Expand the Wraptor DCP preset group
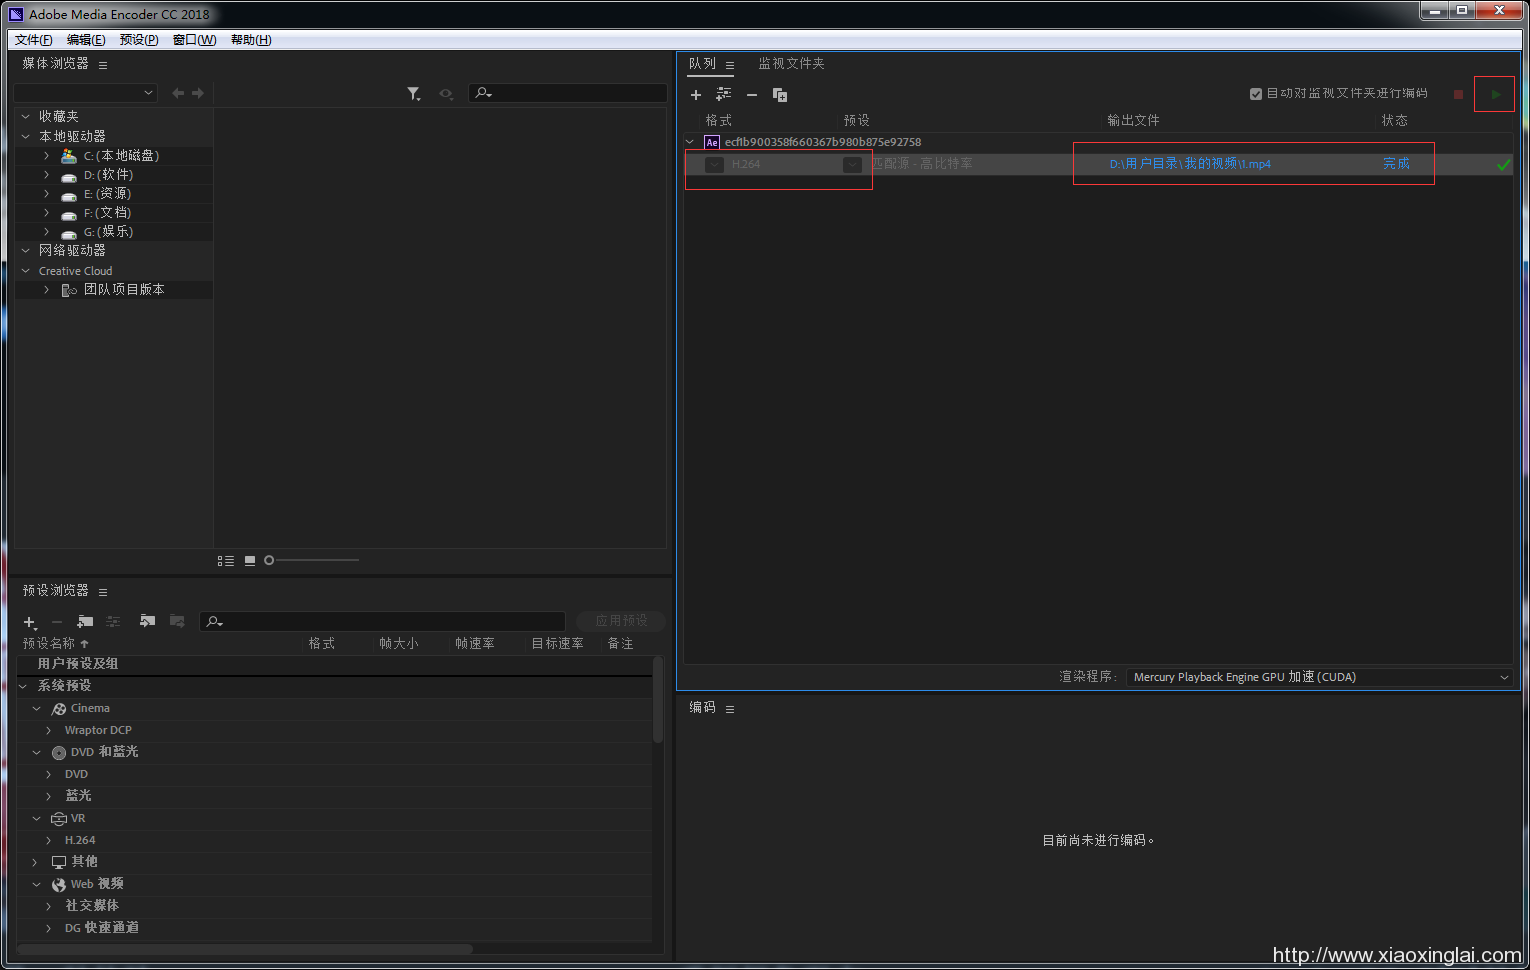This screenshot has width=1530, height=970. tap(48, 731)
